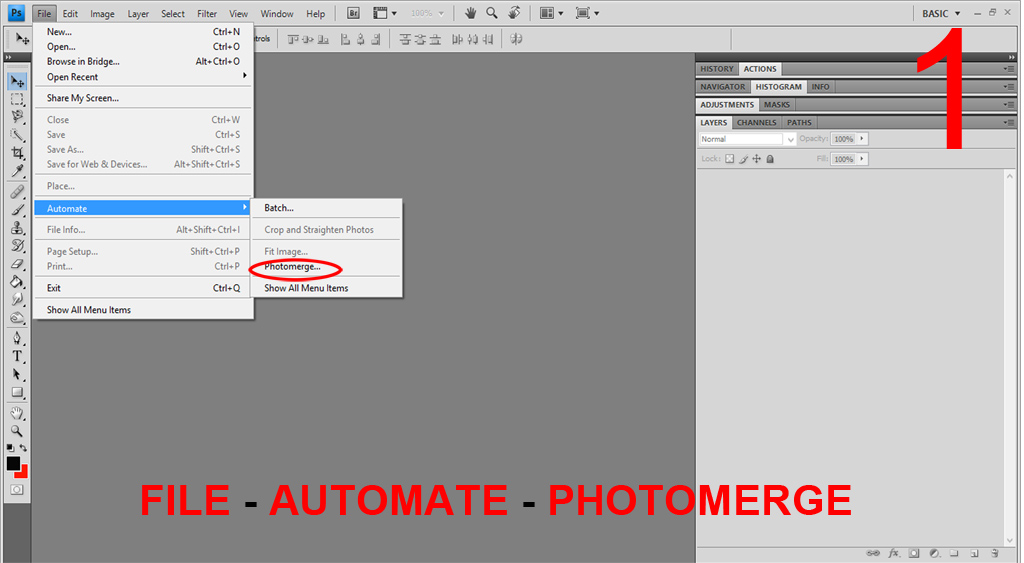Select the Type tool
This screenshot has width=1024, height=563.
(x=17, y=356)
